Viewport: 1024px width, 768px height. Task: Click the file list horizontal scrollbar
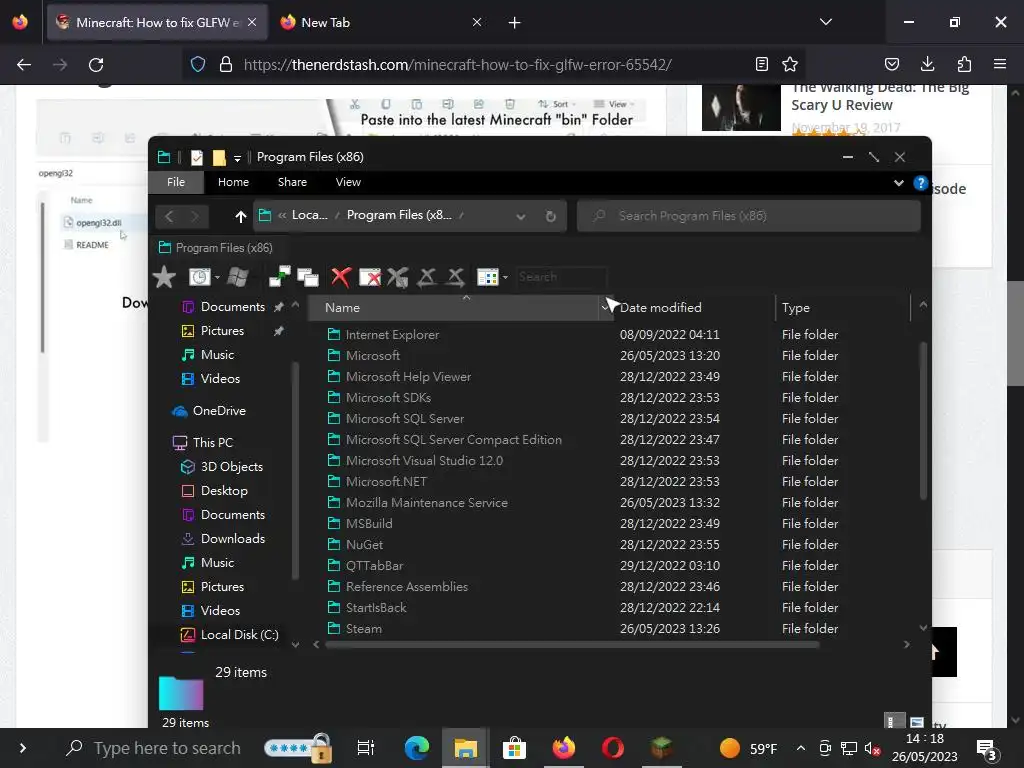(572, 645)
